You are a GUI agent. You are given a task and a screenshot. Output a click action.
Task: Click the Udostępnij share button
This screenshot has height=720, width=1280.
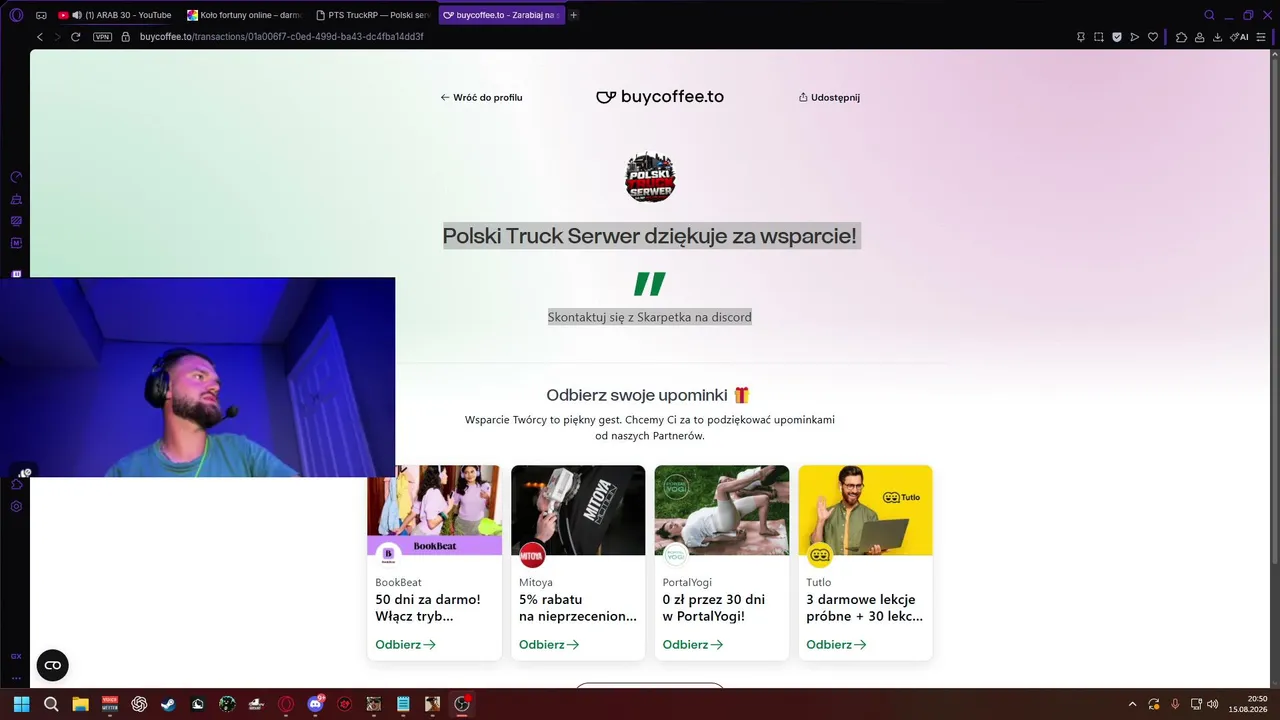[x=829, y=97]
